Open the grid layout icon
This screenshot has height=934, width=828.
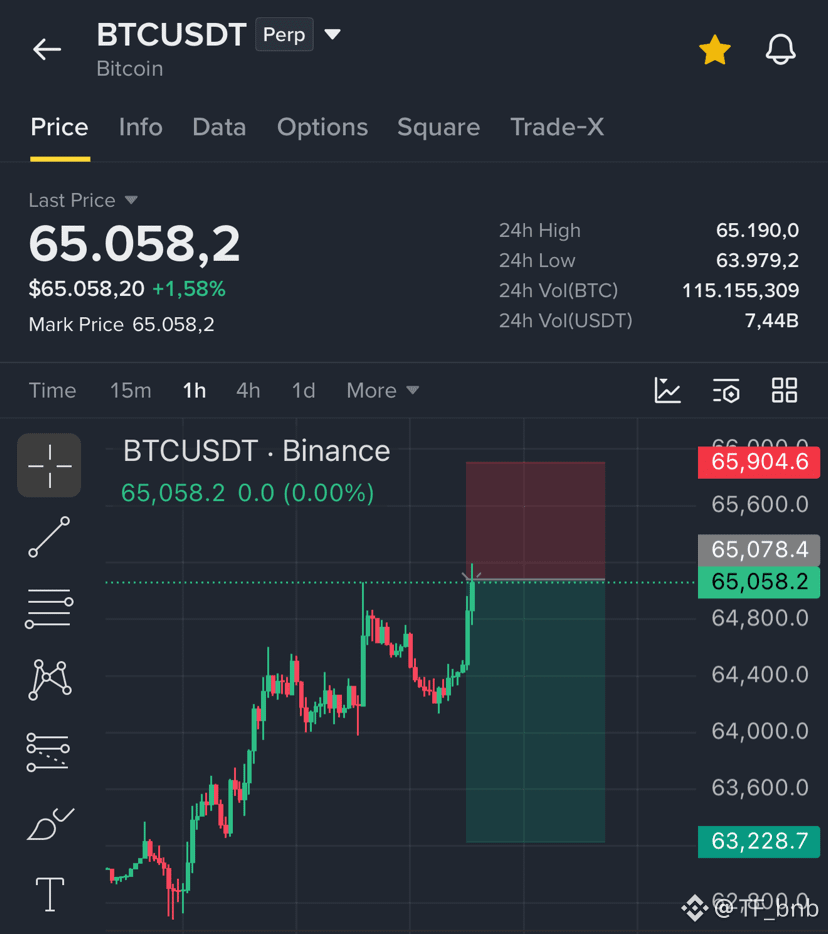click(784, 391)
